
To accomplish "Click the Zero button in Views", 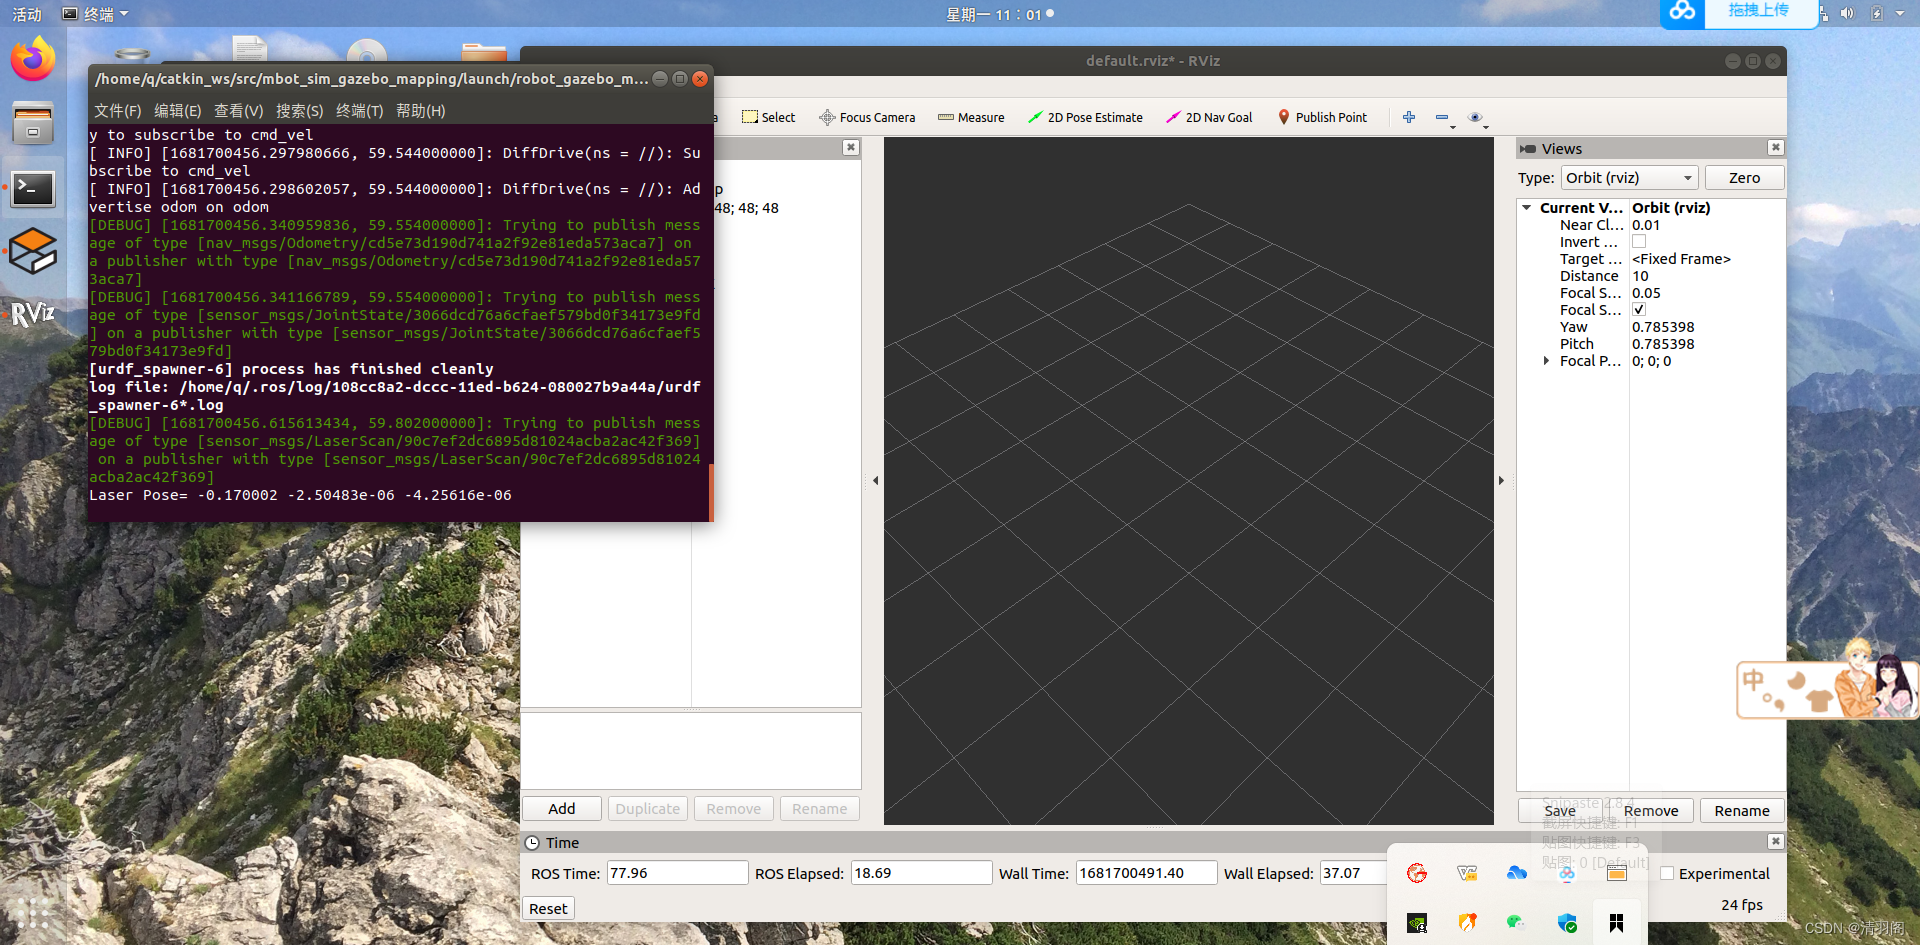I will point(1744,178).
